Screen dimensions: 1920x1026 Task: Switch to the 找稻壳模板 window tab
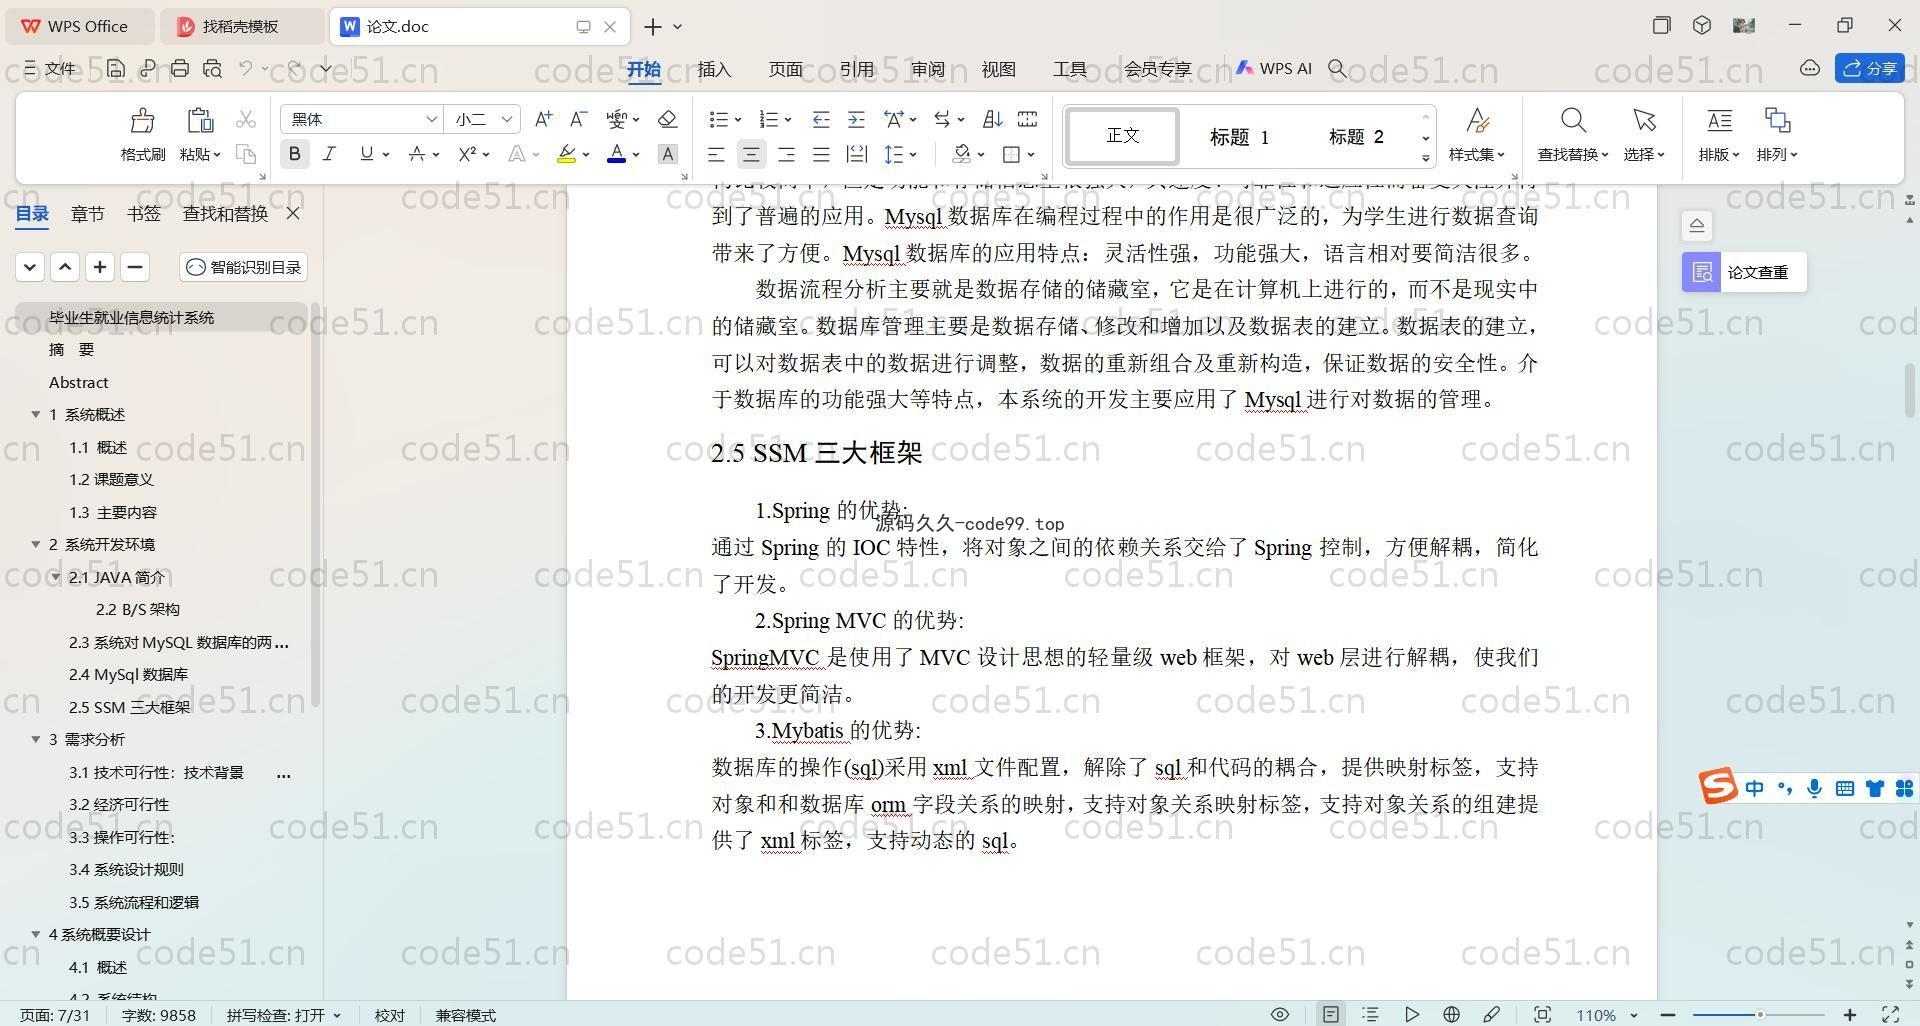[241, 27]
